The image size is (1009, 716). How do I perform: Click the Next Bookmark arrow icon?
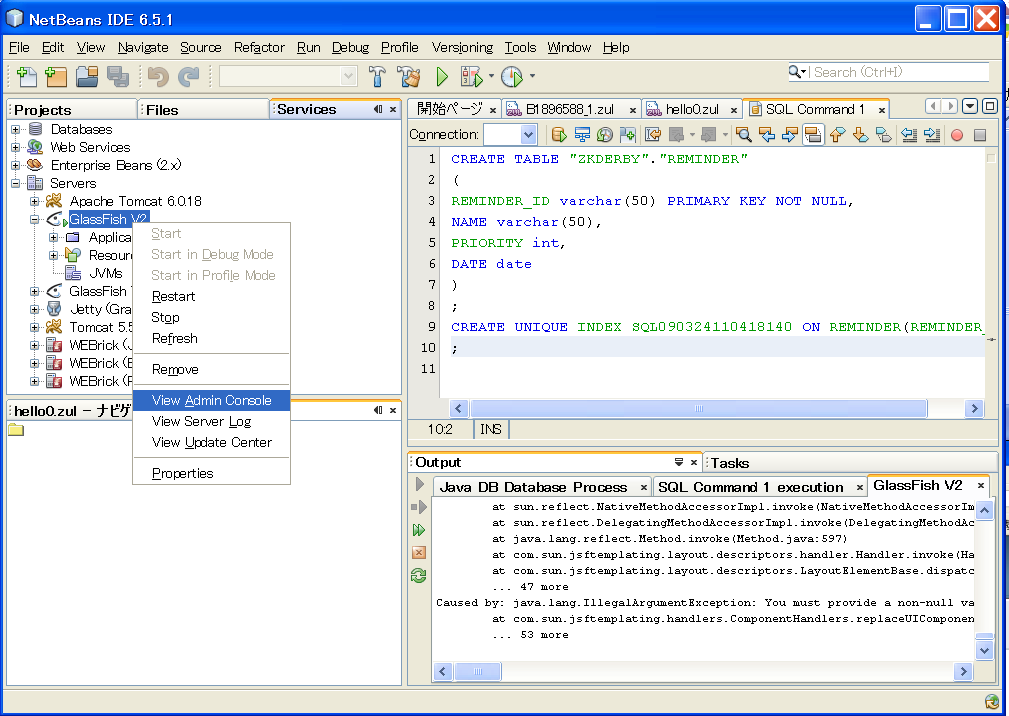pyautogui.click(x=860, y=134)
